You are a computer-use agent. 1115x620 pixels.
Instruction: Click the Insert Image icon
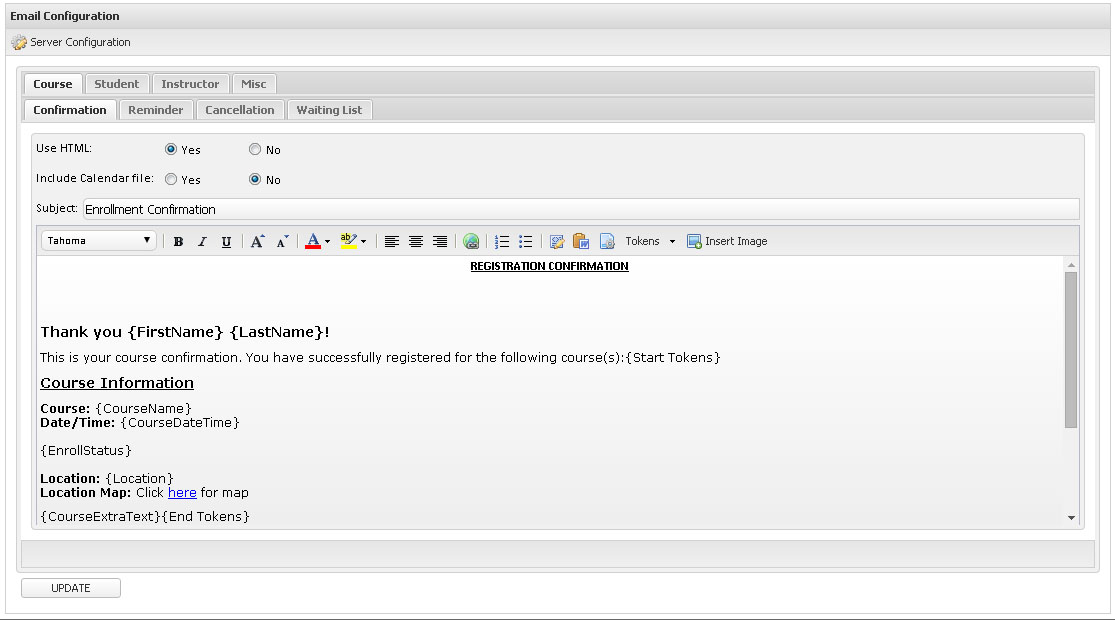(694, 242)
